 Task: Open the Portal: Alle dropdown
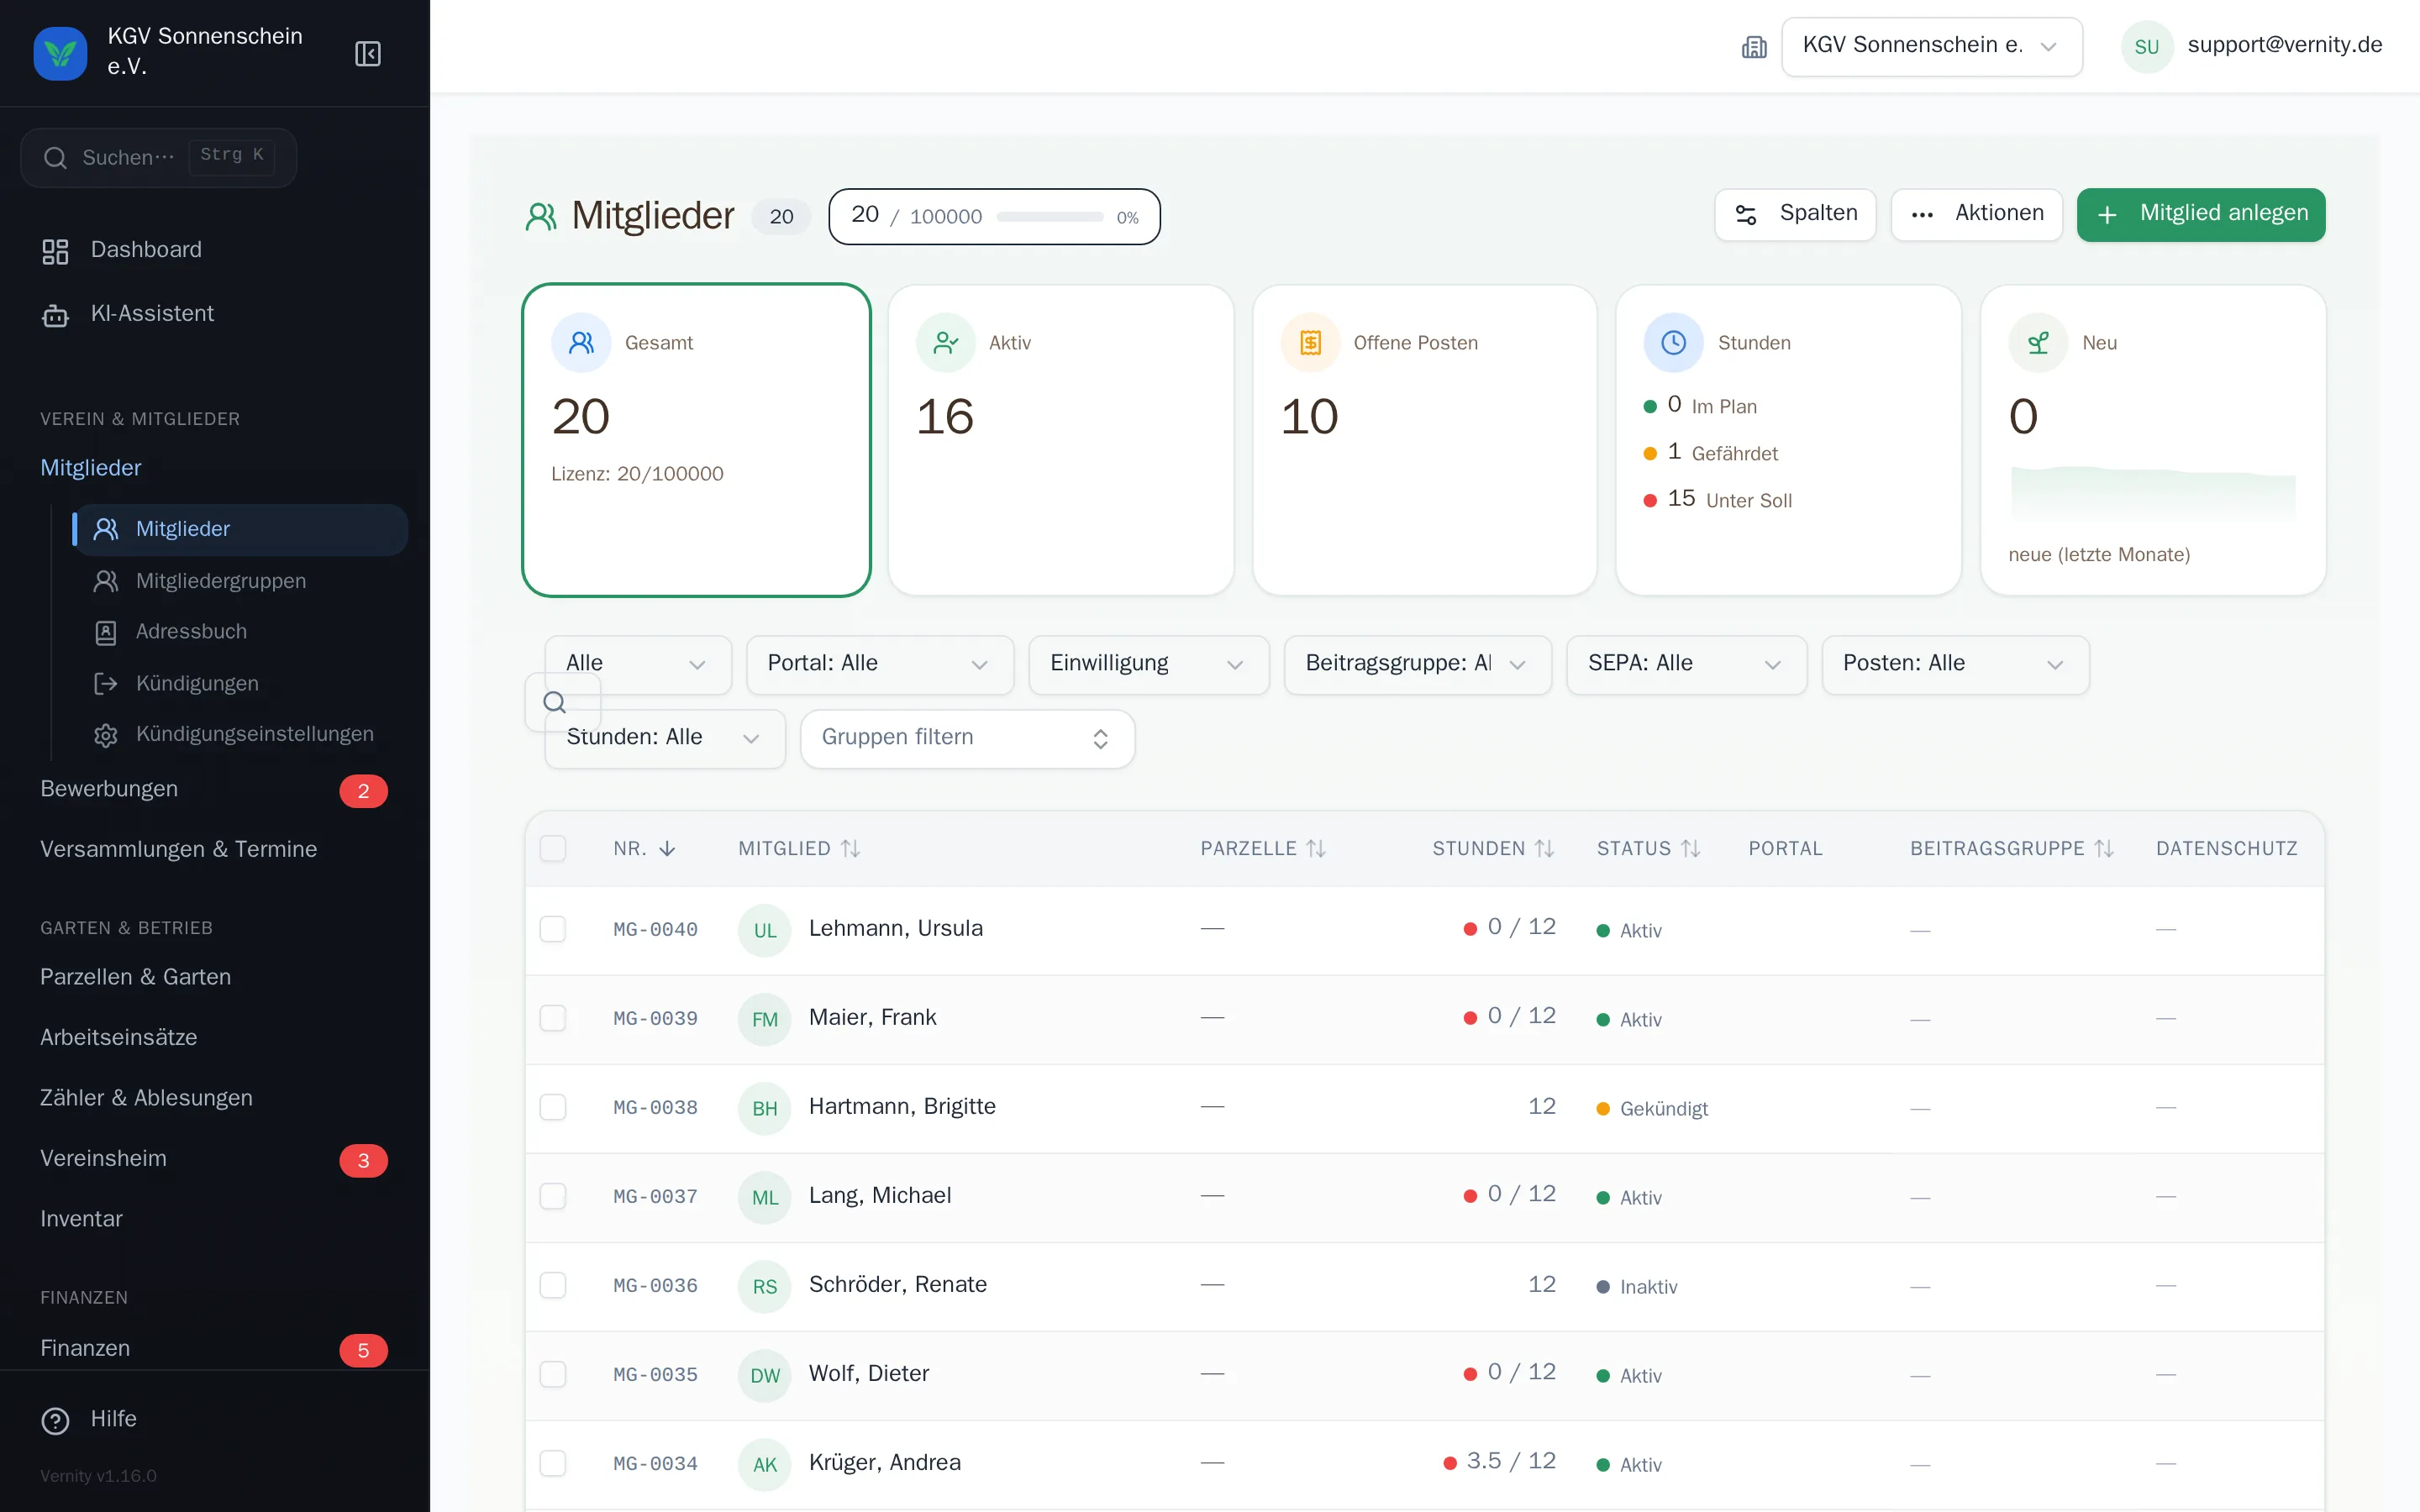click(x=880, y=664)
